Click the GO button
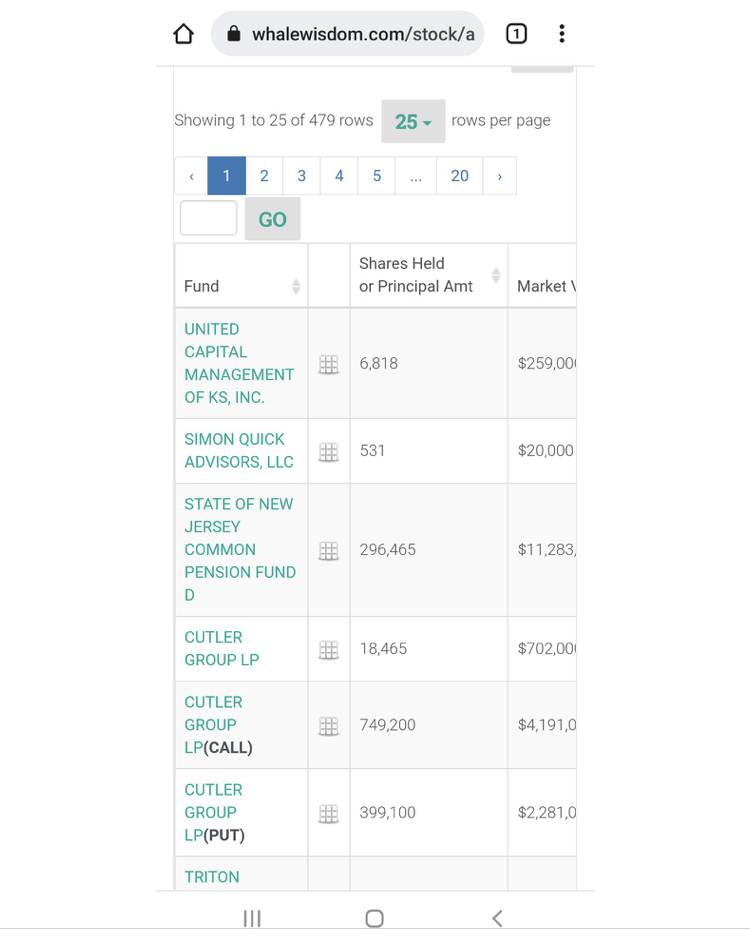 click(x=272, y=219)
